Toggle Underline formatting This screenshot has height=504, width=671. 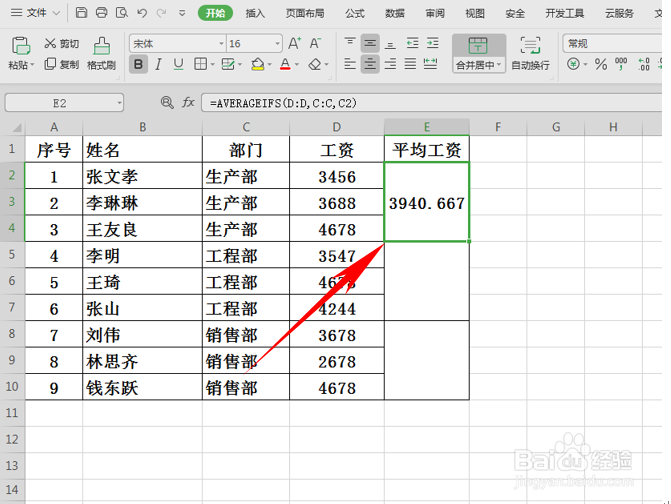click(178, 65)
